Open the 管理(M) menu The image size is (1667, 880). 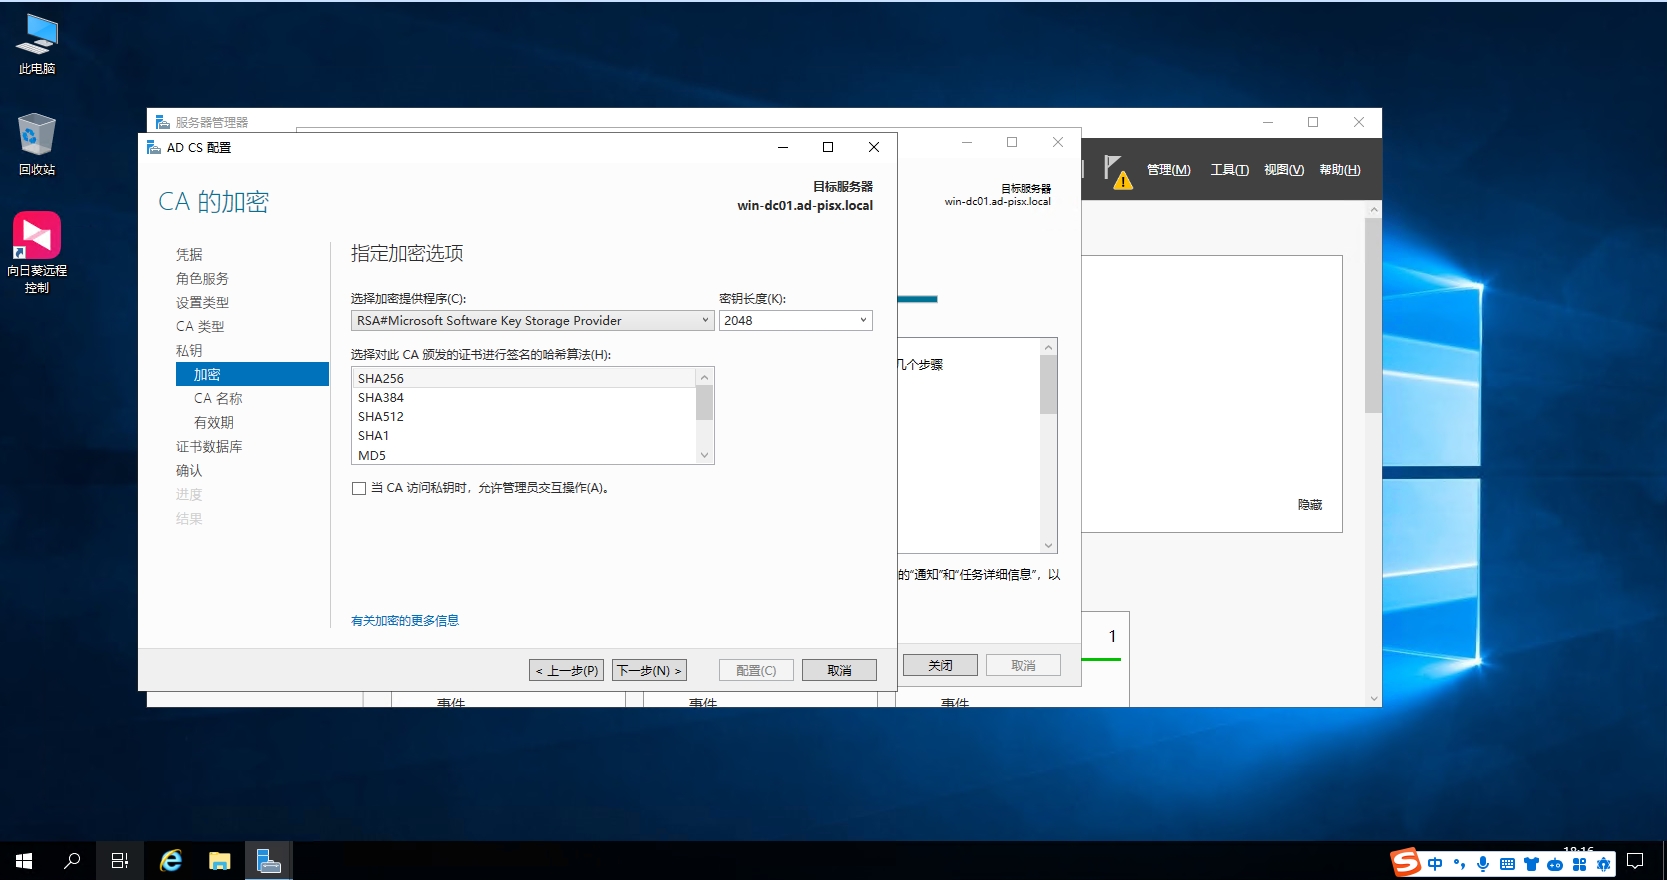coord(1168,170)
